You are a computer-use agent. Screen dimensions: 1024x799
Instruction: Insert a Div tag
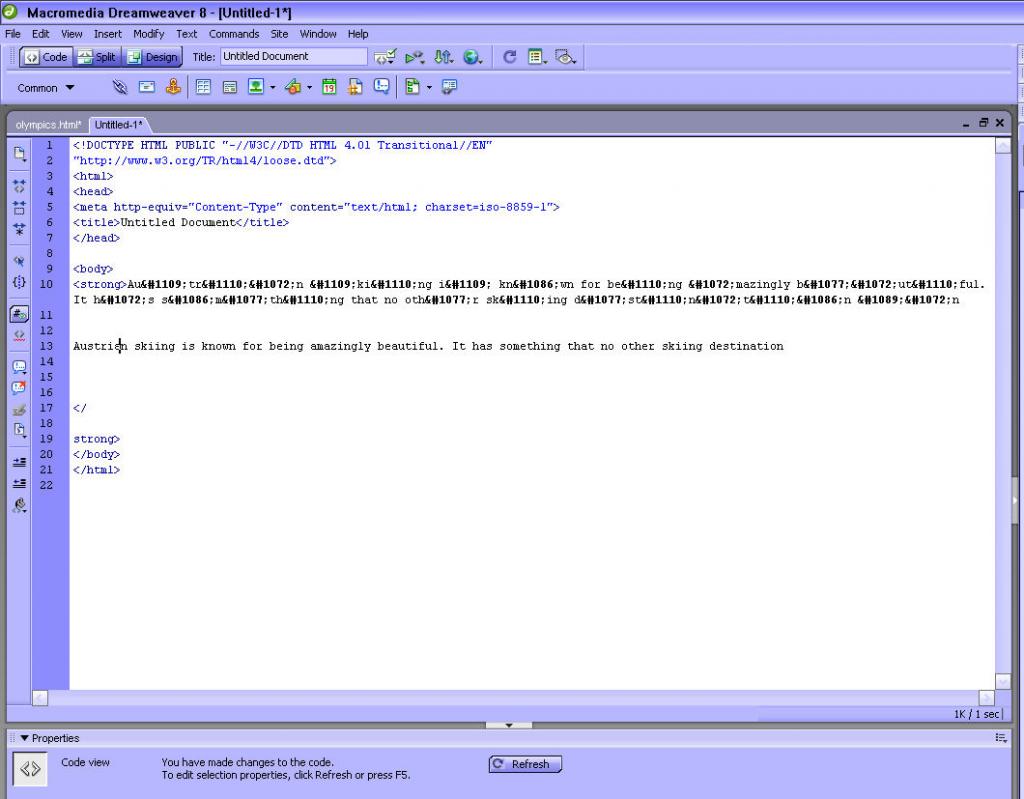[229, 87]
